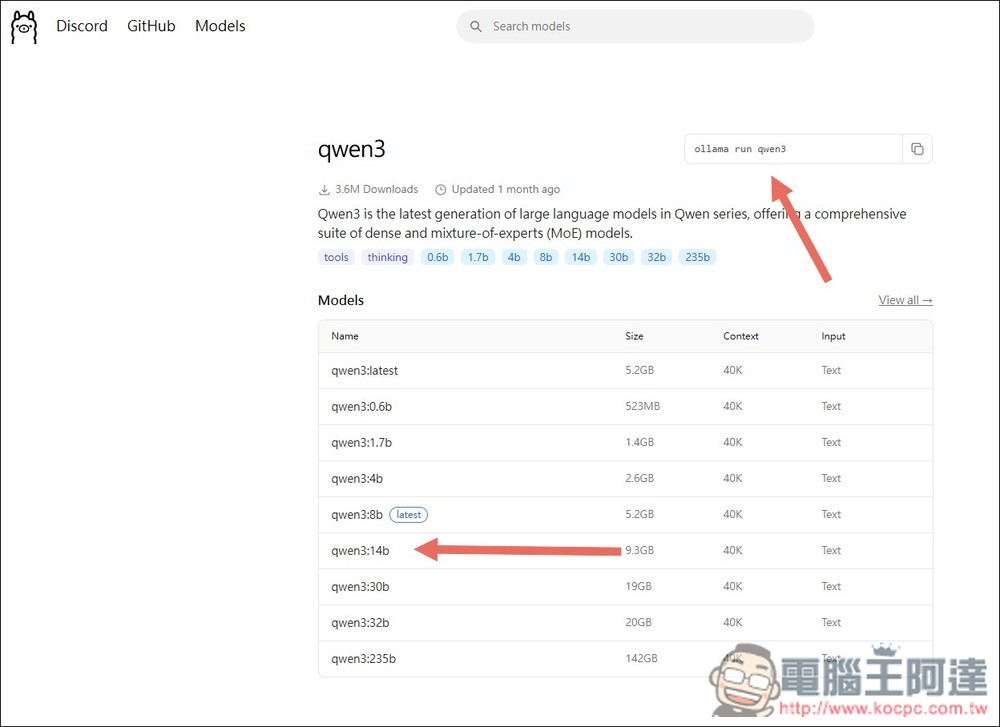The width and height of the screenshot is (1000, 727).
Task: Click the latest badge beside qwen3:8b
Action: (409, 515)
